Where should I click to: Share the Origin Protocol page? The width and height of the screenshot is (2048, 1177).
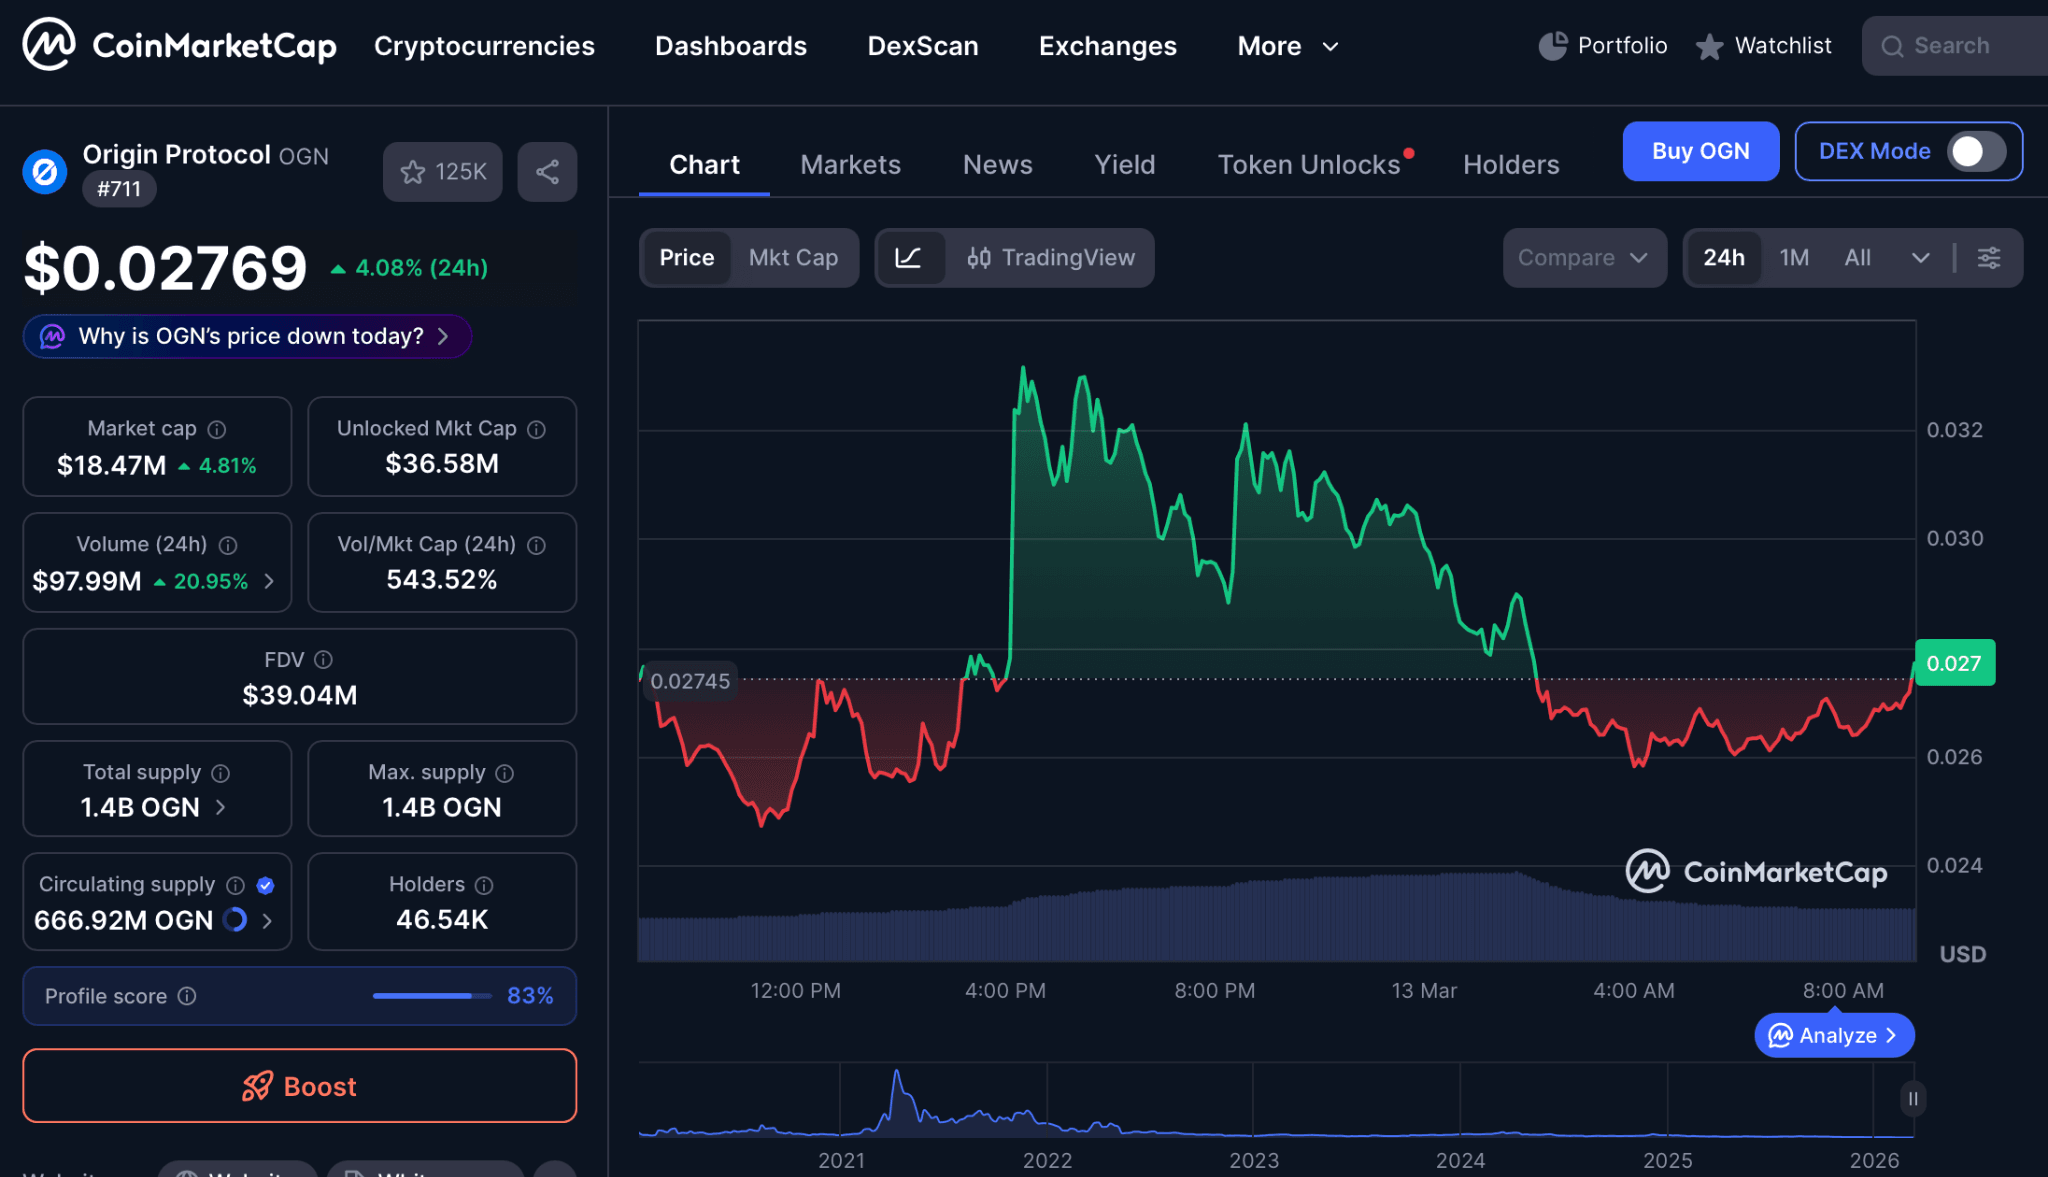tap(546, 171)
